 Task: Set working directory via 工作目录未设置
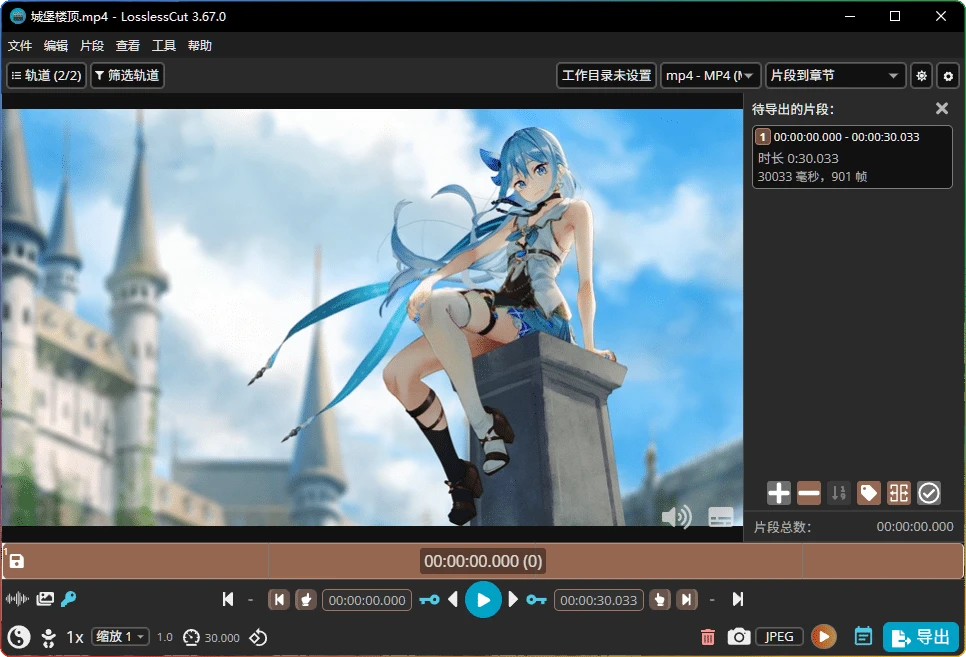click(x=606, y=75)
